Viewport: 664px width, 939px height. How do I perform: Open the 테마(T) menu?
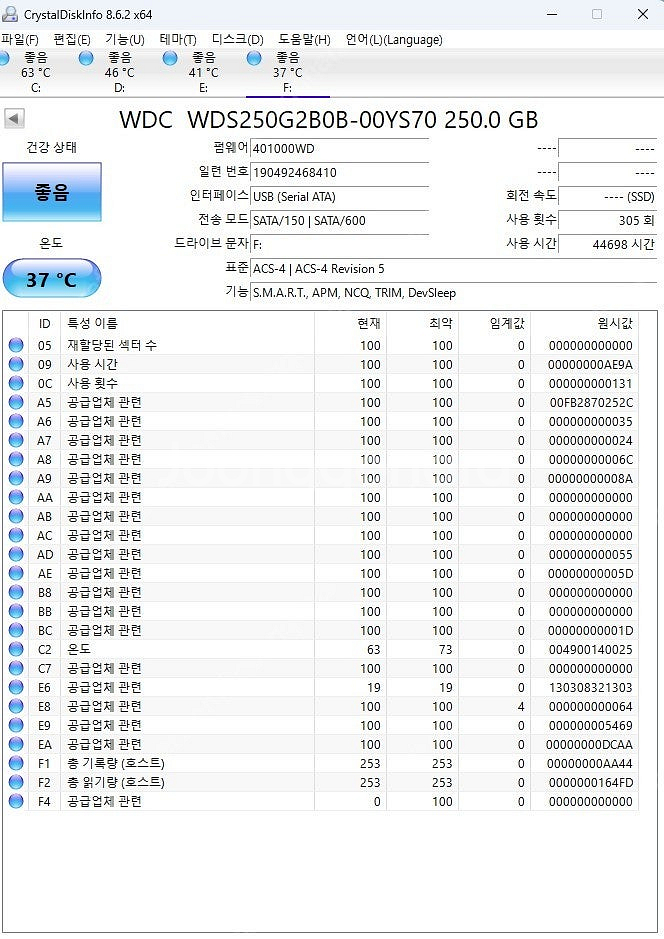[178, 40]
